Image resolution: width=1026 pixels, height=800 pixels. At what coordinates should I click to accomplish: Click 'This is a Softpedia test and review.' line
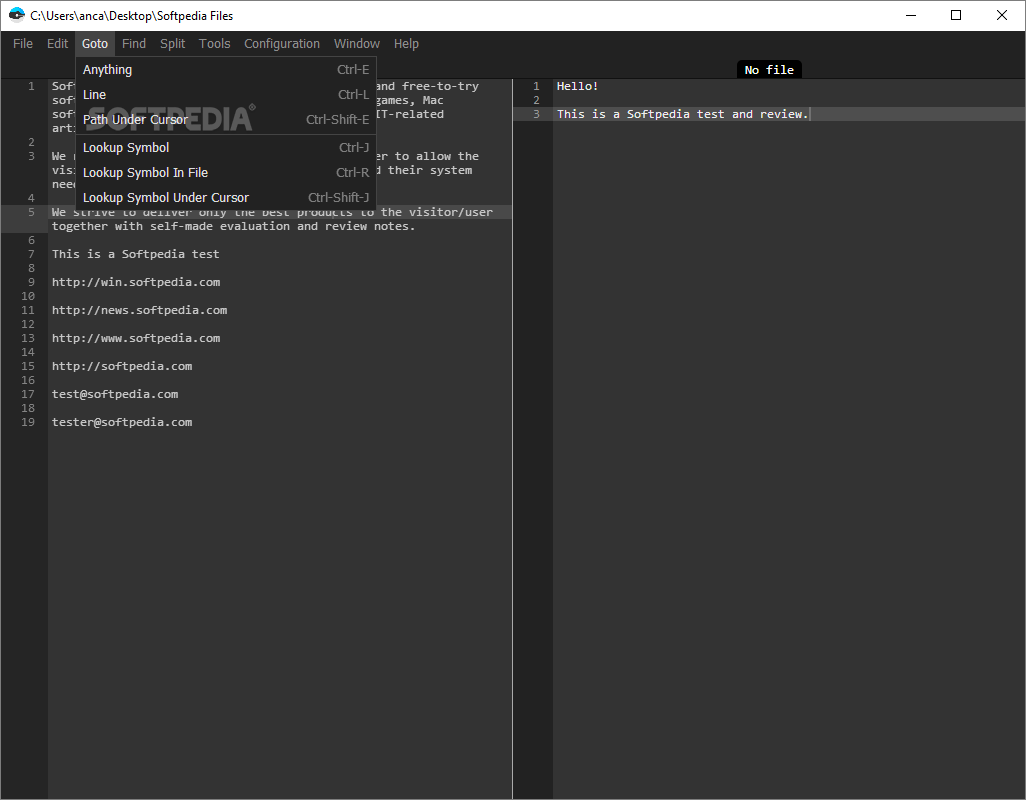(x=682, y=114)
